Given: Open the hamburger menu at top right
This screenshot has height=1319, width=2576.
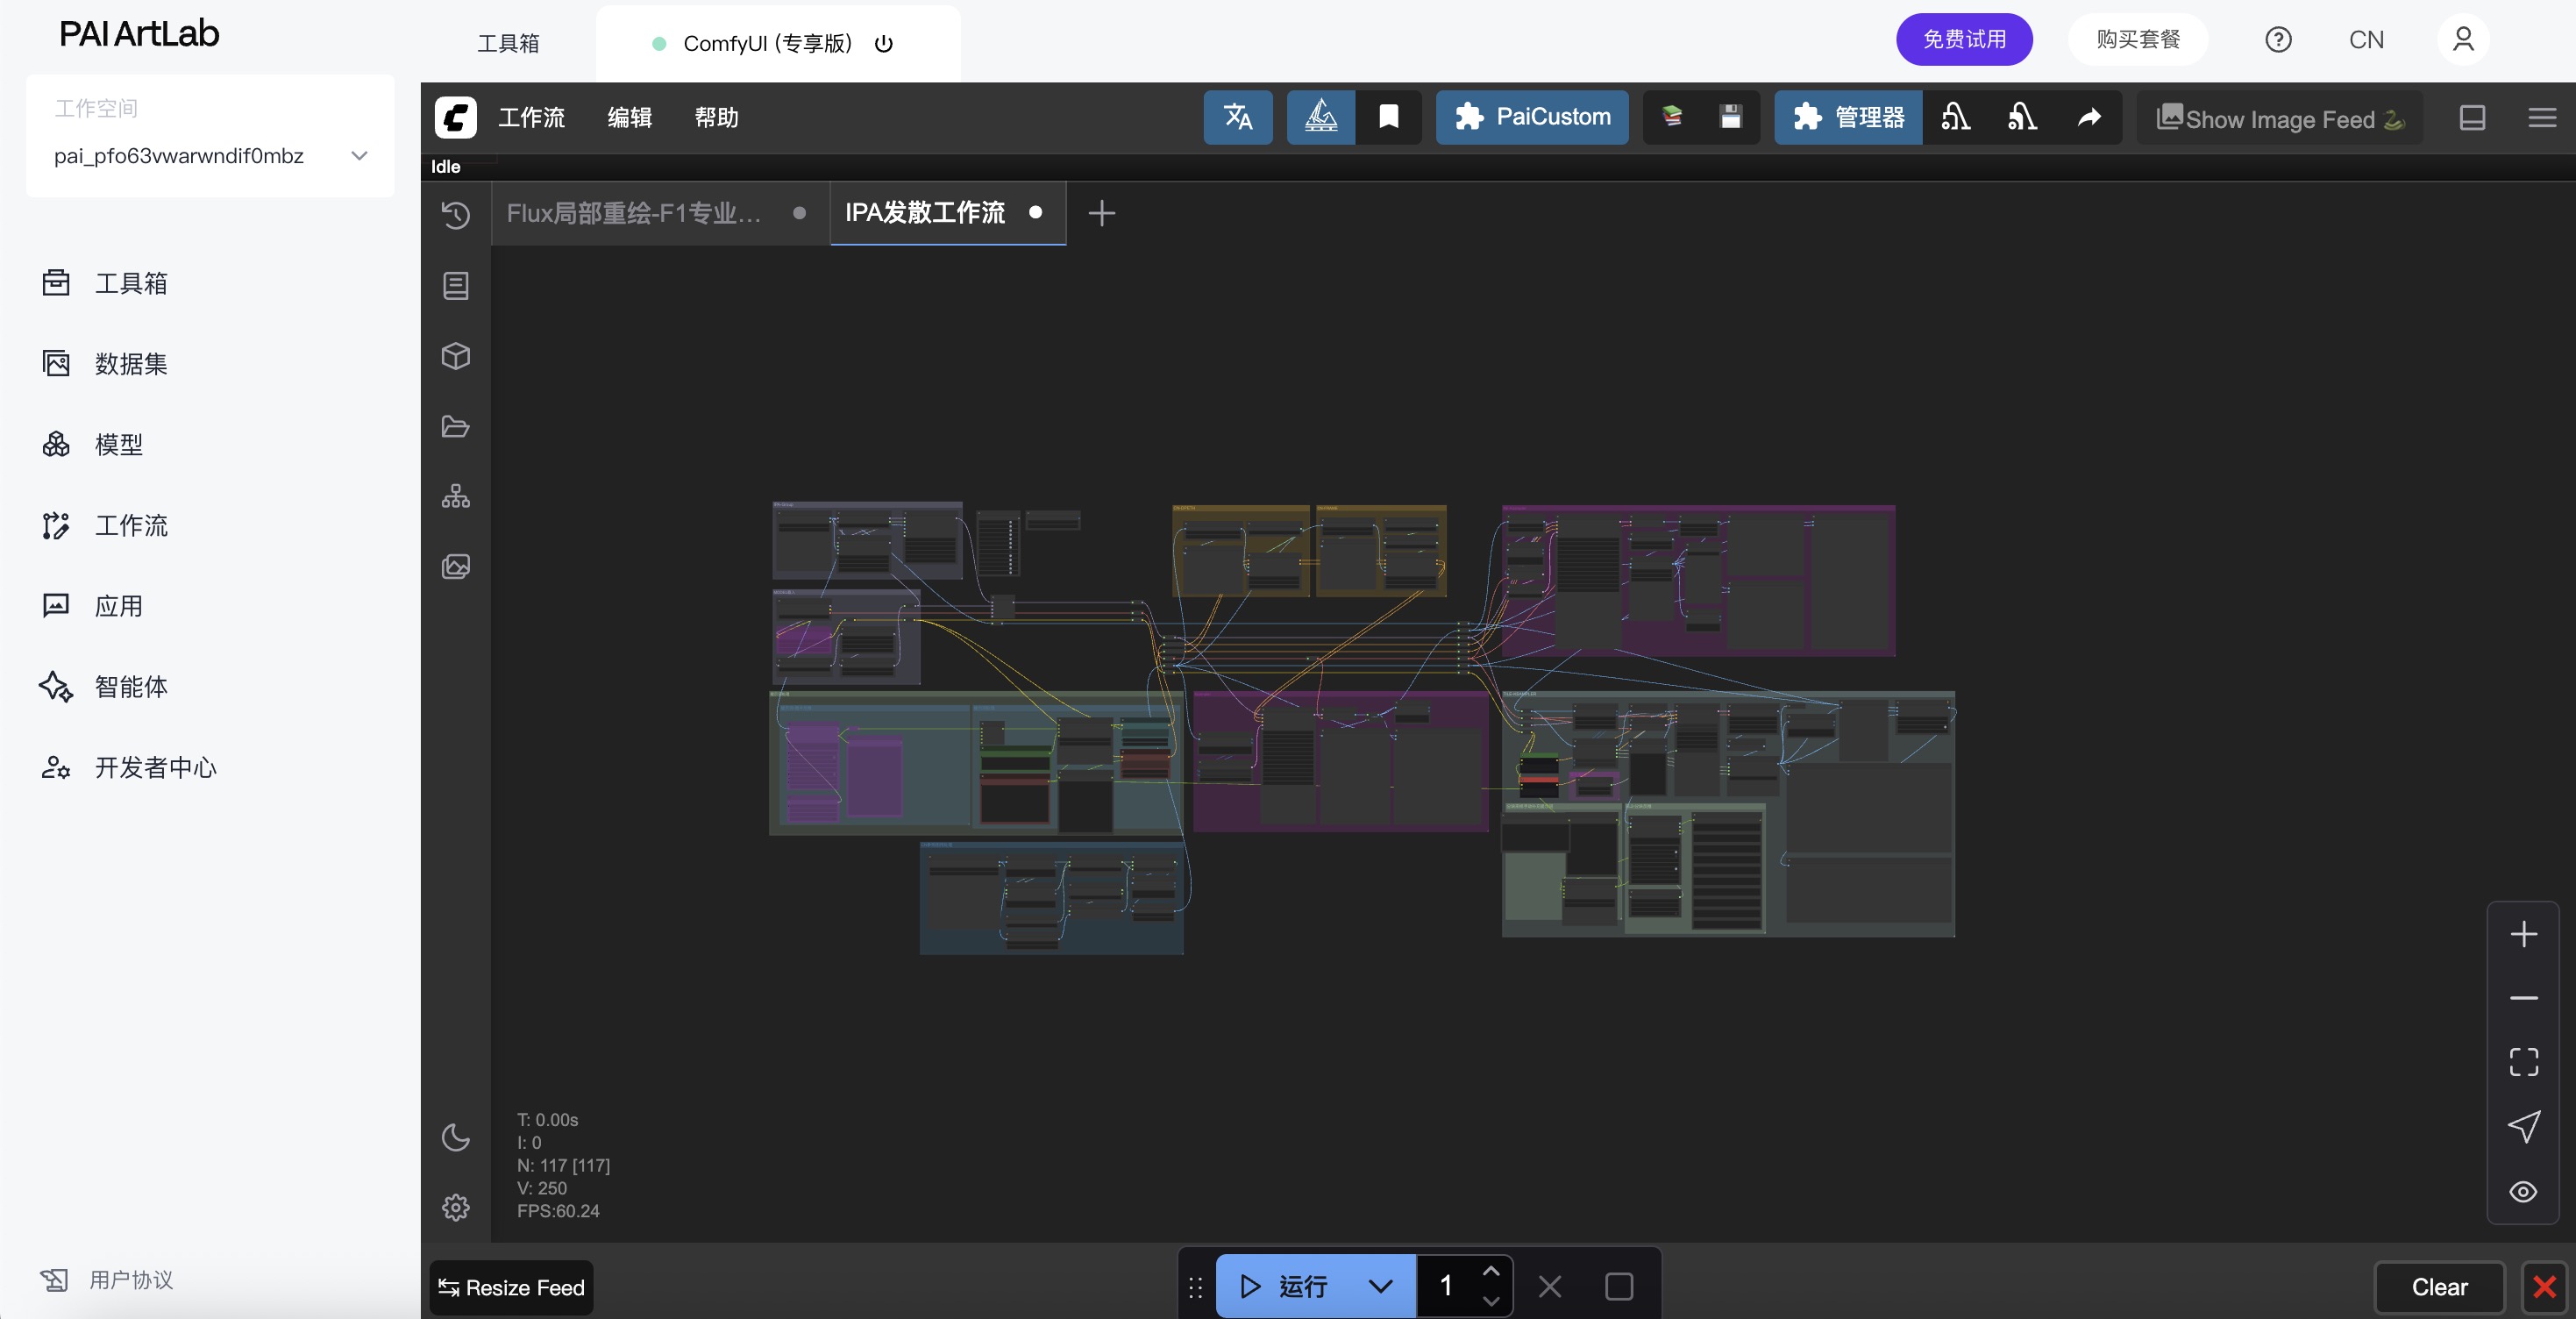Looking at the screenshot, I should [x=2542, y=117].
